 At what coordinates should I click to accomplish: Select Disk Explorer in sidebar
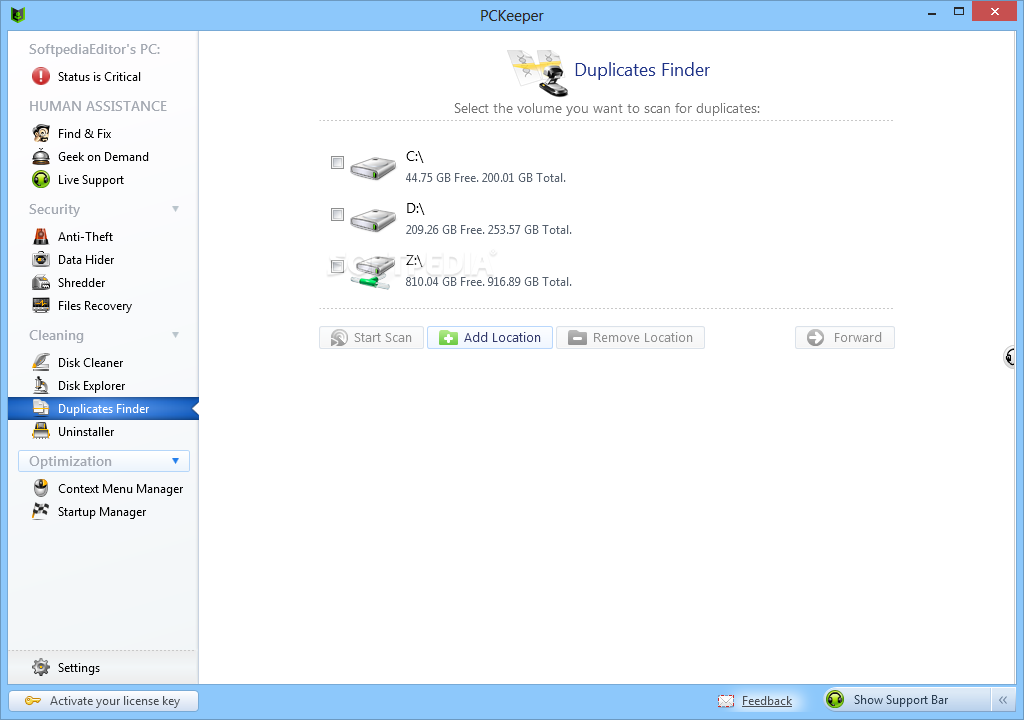pyautogui.click(x=91, y=385)
